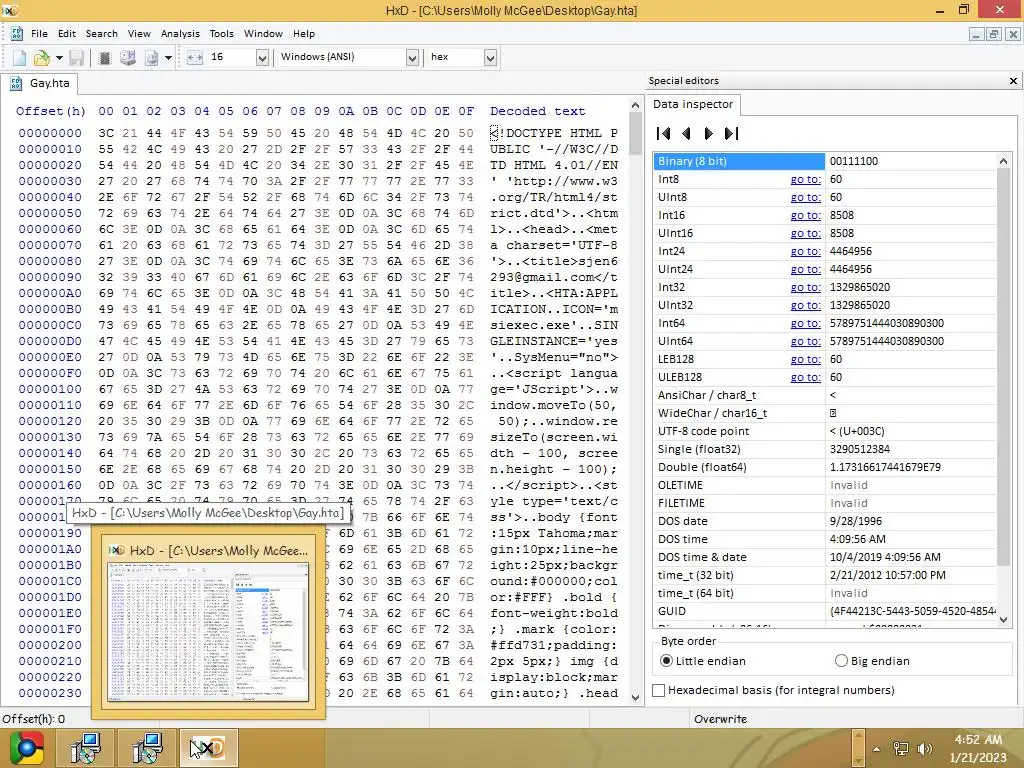Click the DOS date value 9/28/1996

[856, 521]
